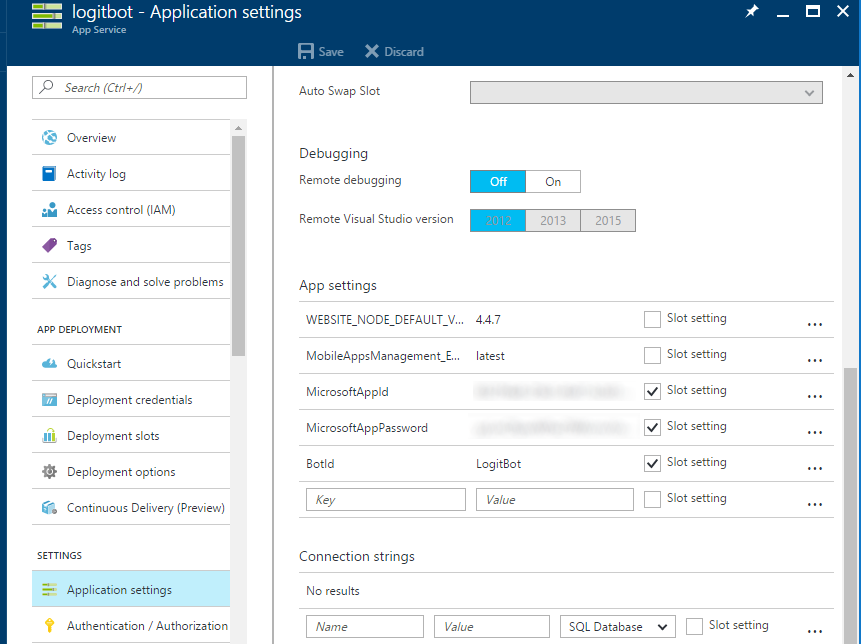Click the Discard X icon
This screenshot has height=644, width=861.
click(x=372, y=52)
